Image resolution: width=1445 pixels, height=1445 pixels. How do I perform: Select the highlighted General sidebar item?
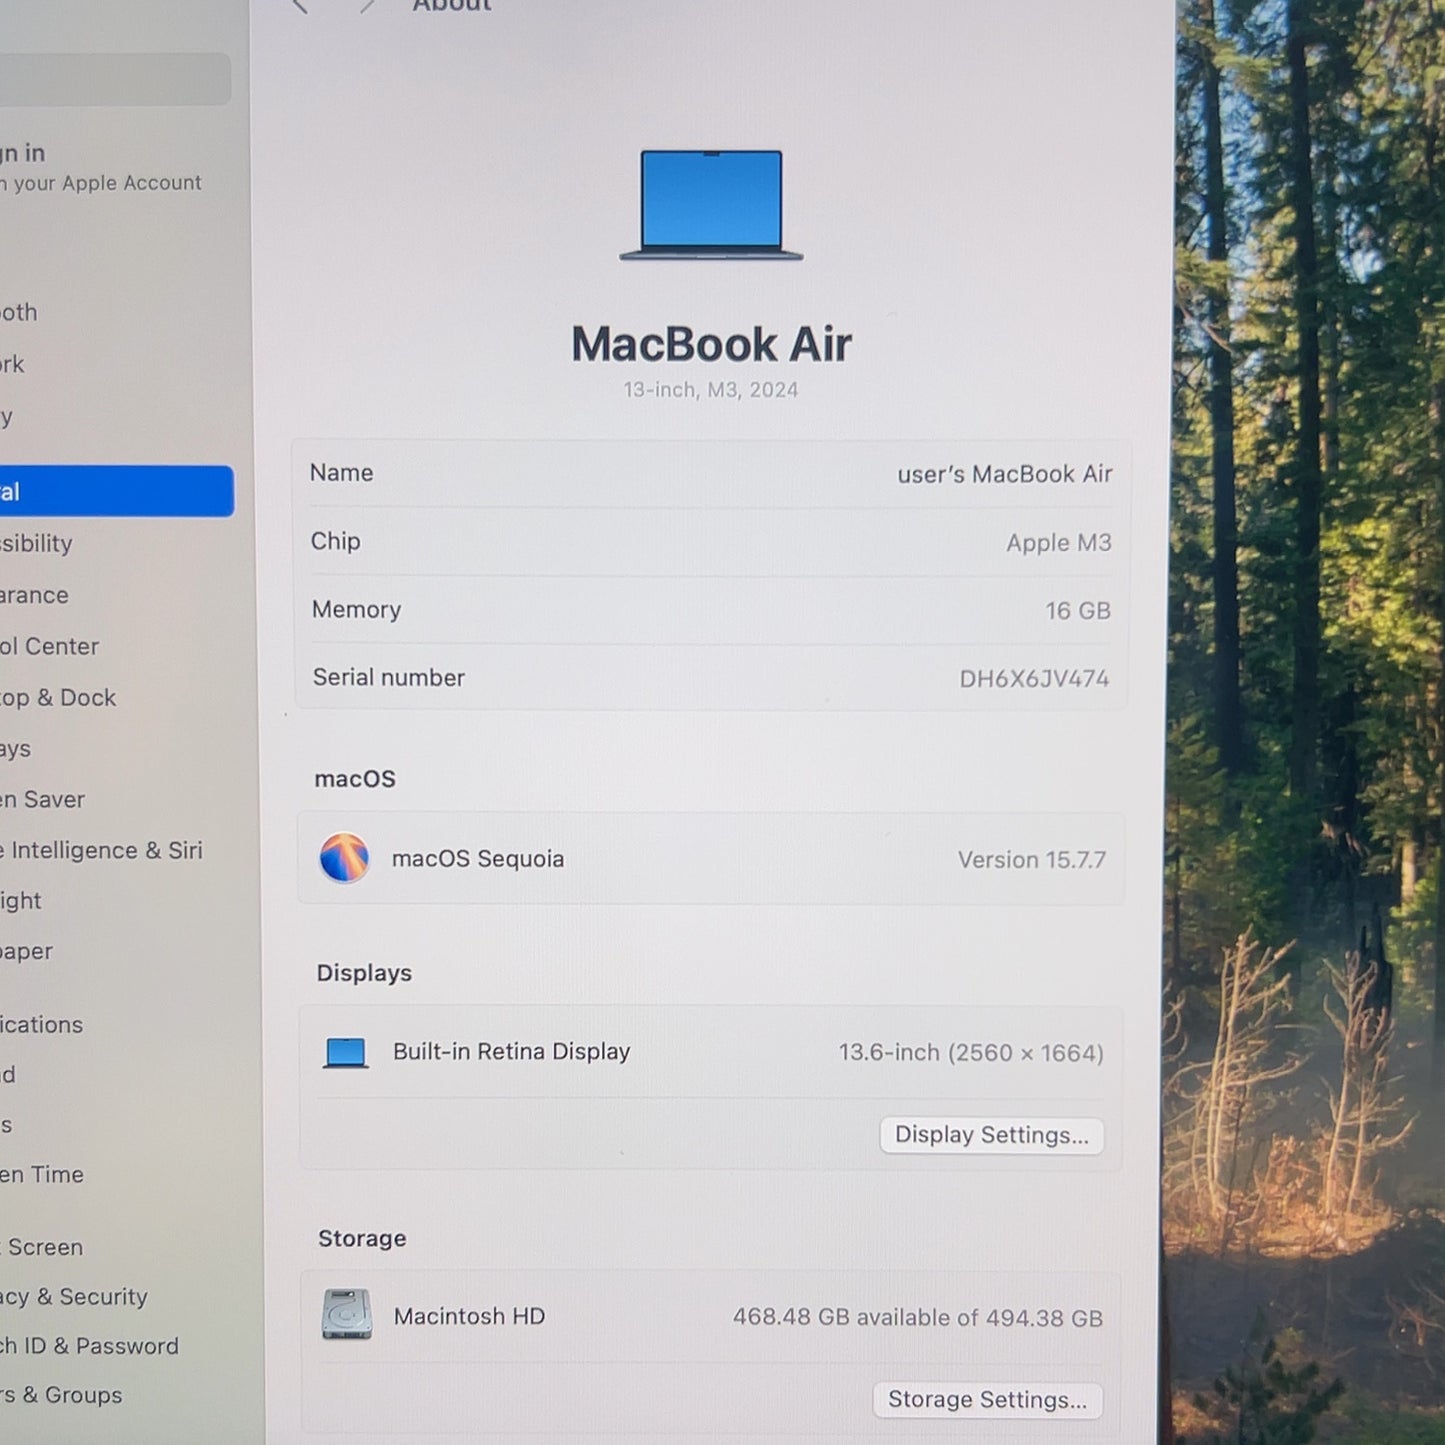115,491
